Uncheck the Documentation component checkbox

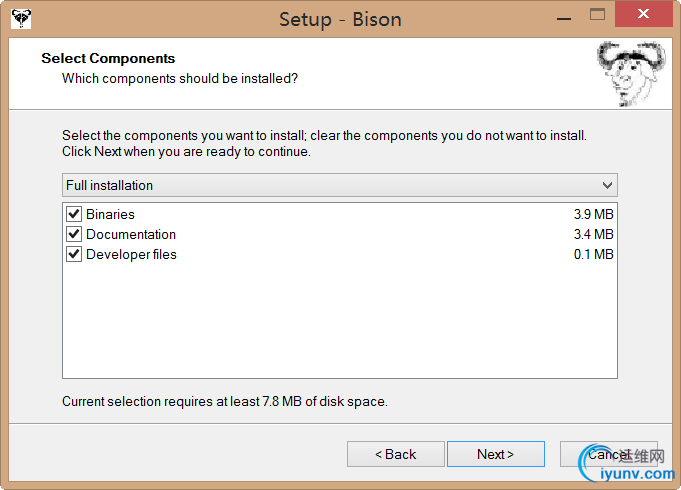click(74, 234)
